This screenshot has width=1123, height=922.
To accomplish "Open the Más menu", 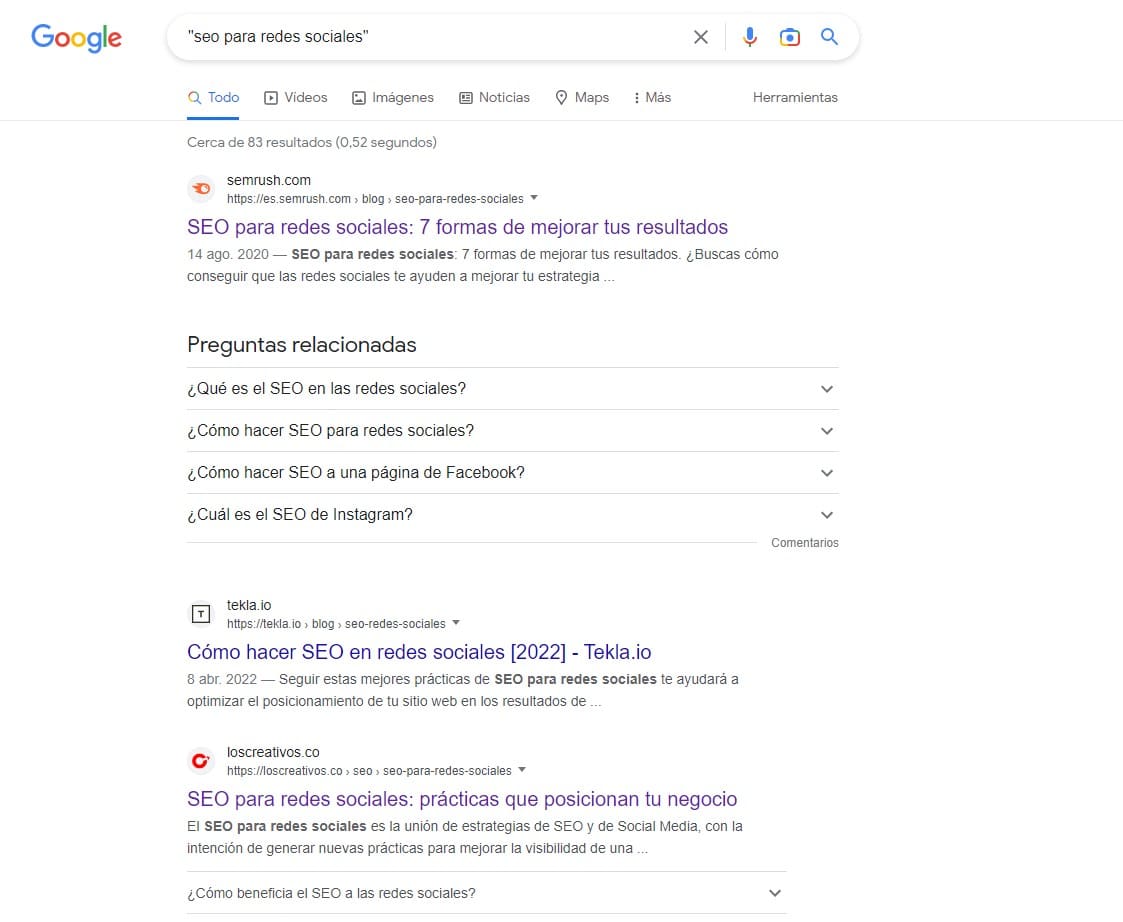I will tap(651, 97).
